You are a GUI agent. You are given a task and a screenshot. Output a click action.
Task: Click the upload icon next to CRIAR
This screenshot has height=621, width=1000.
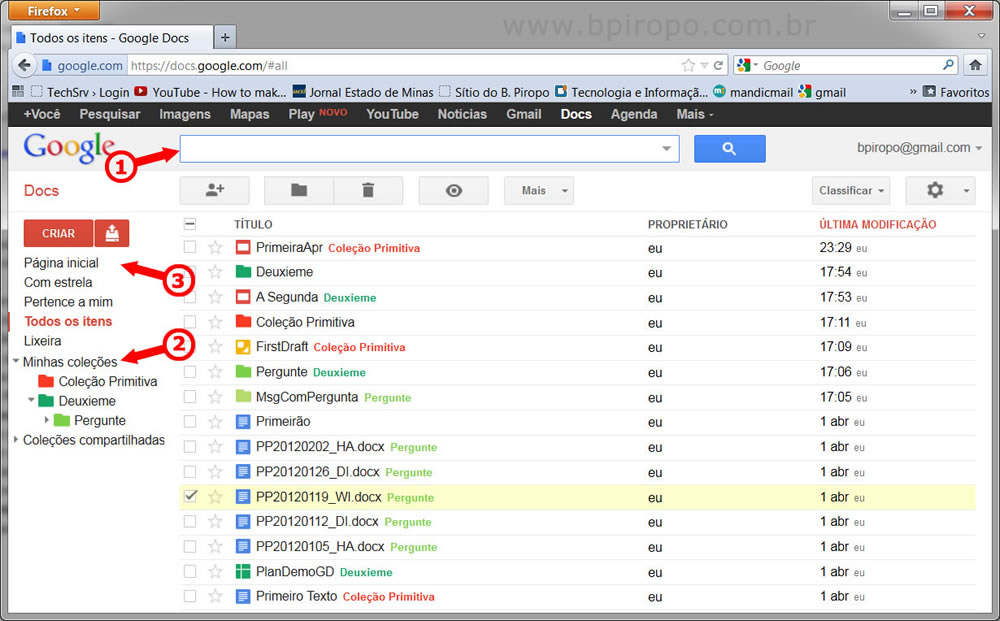(112, 233)
